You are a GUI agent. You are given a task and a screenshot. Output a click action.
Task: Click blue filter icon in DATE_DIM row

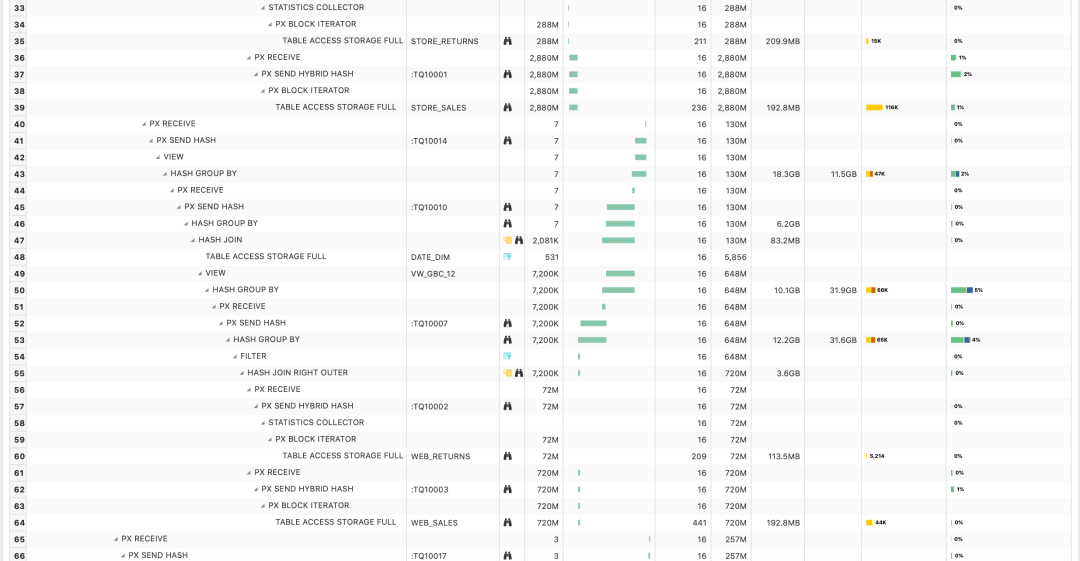(x=507, y=257)
